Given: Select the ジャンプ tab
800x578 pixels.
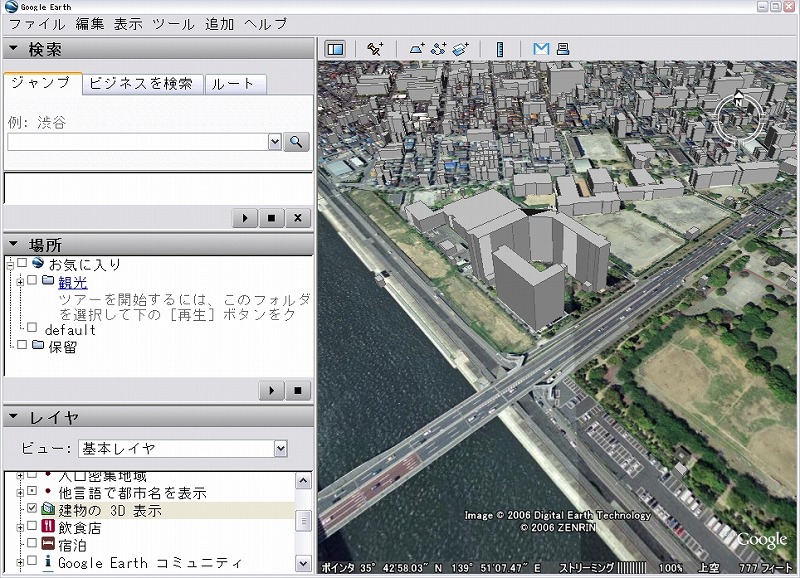Looking at the screenshot, I should [x=42, y=83].
